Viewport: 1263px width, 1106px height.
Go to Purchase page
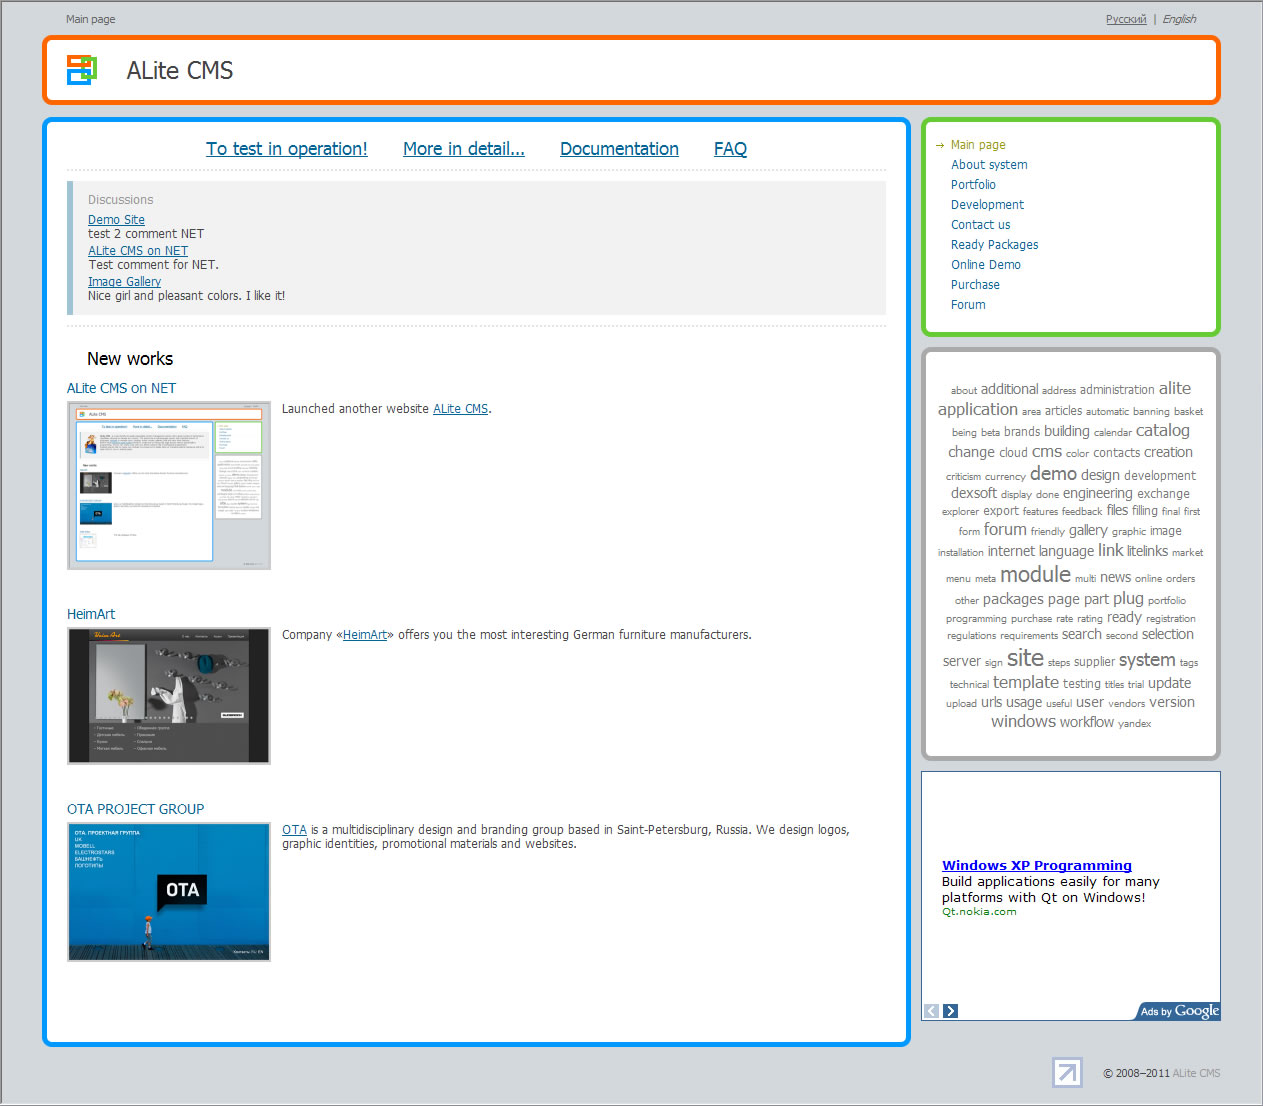[x=975, y=285]
